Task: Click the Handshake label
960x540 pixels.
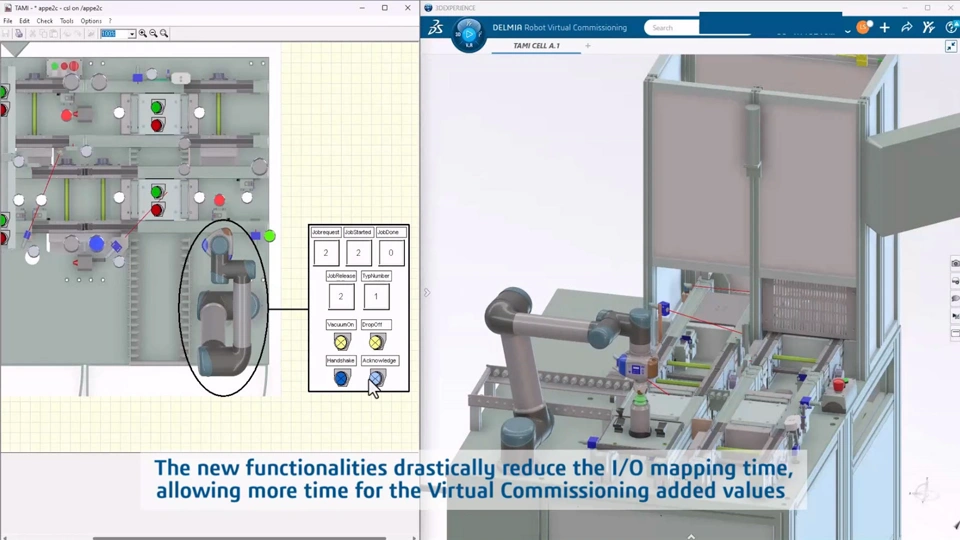Action: coord(341,361)
